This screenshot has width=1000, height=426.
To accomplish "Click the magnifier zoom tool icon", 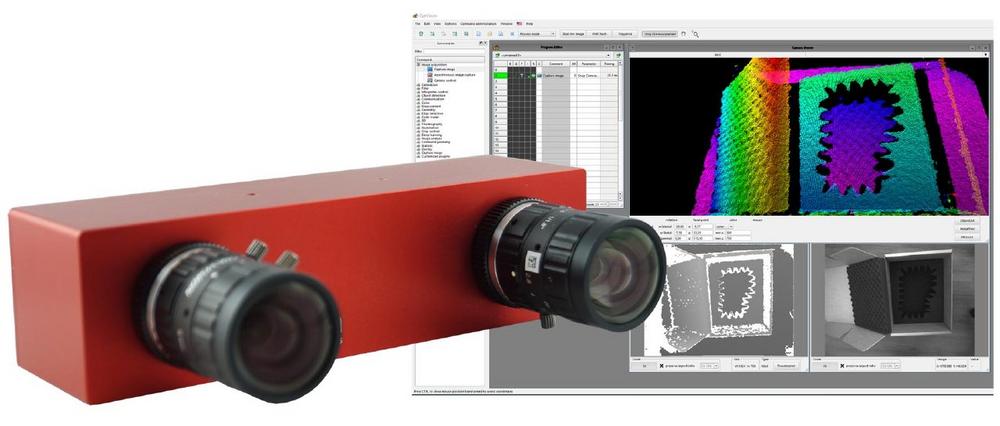I will tap(696, 34).
